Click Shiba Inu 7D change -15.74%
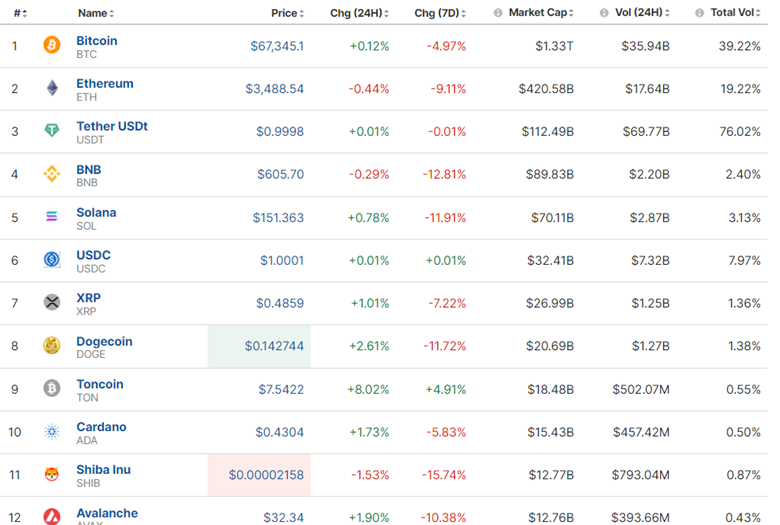Image resolution: width=780 pixels, height=525 pixels. tap(444, 475)
